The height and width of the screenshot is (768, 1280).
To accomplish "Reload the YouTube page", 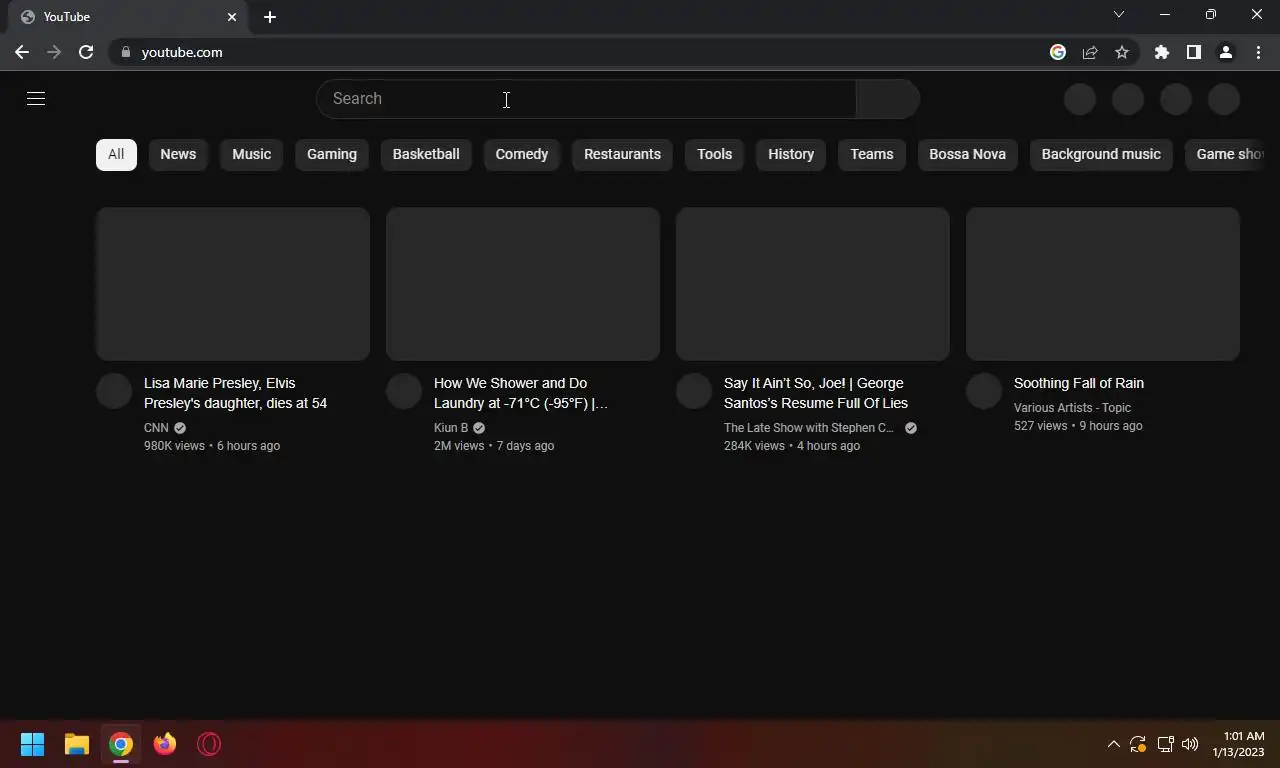I will pyautogui.click(x=86, y=52).
